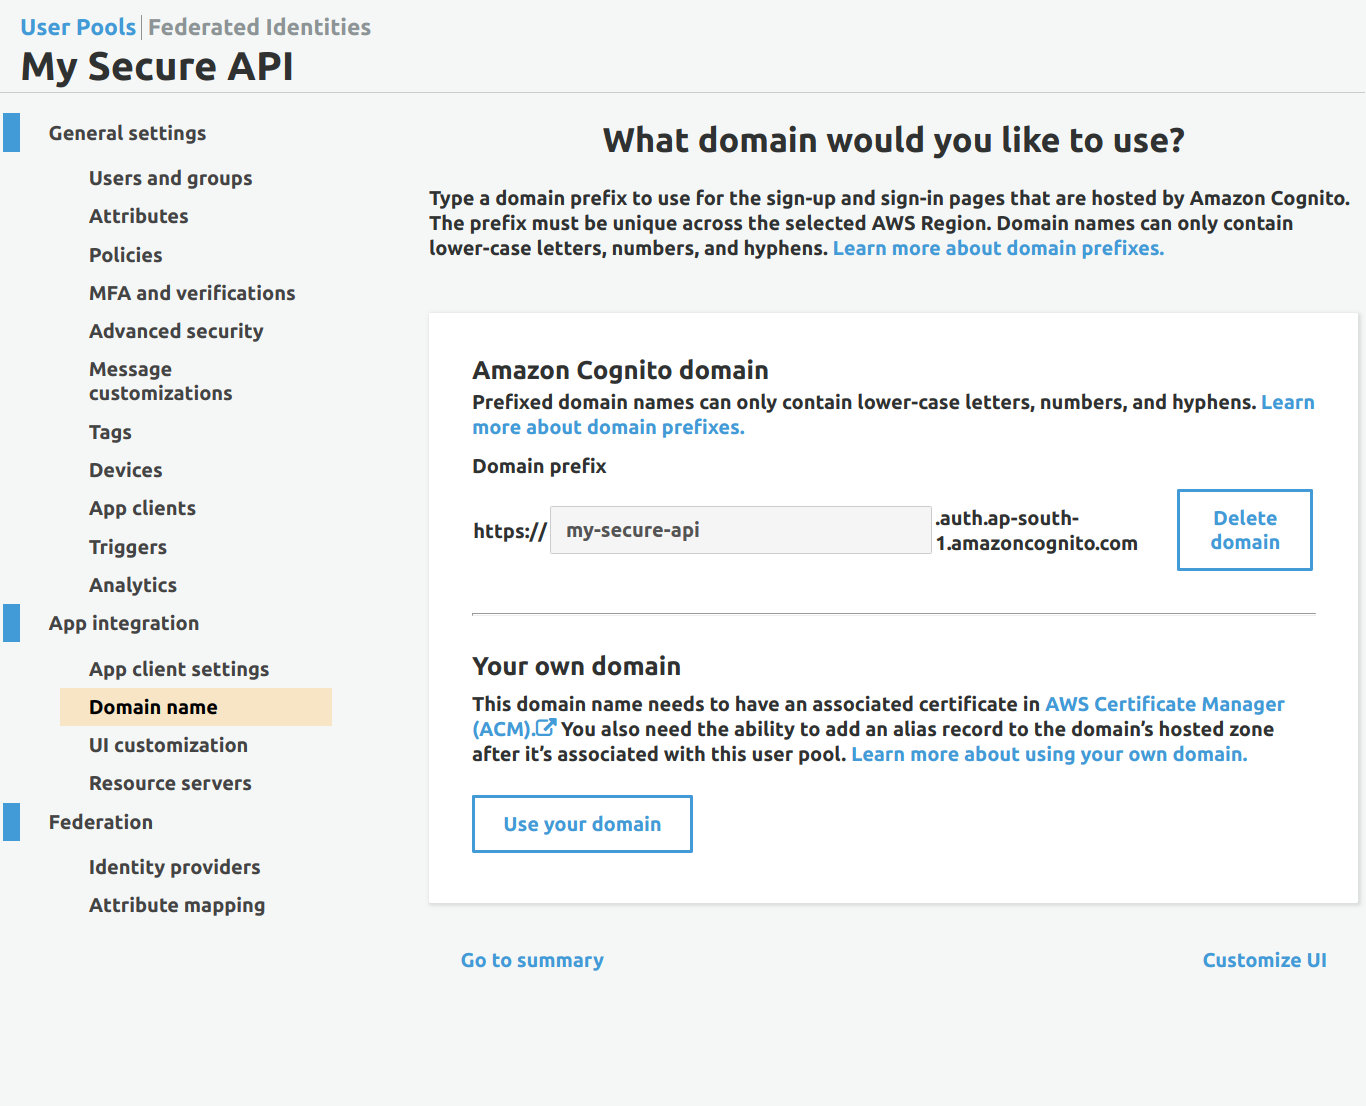Go to MFA and verifications
The width and height of the screenshot is (1366, 1106).
[192, 293]
